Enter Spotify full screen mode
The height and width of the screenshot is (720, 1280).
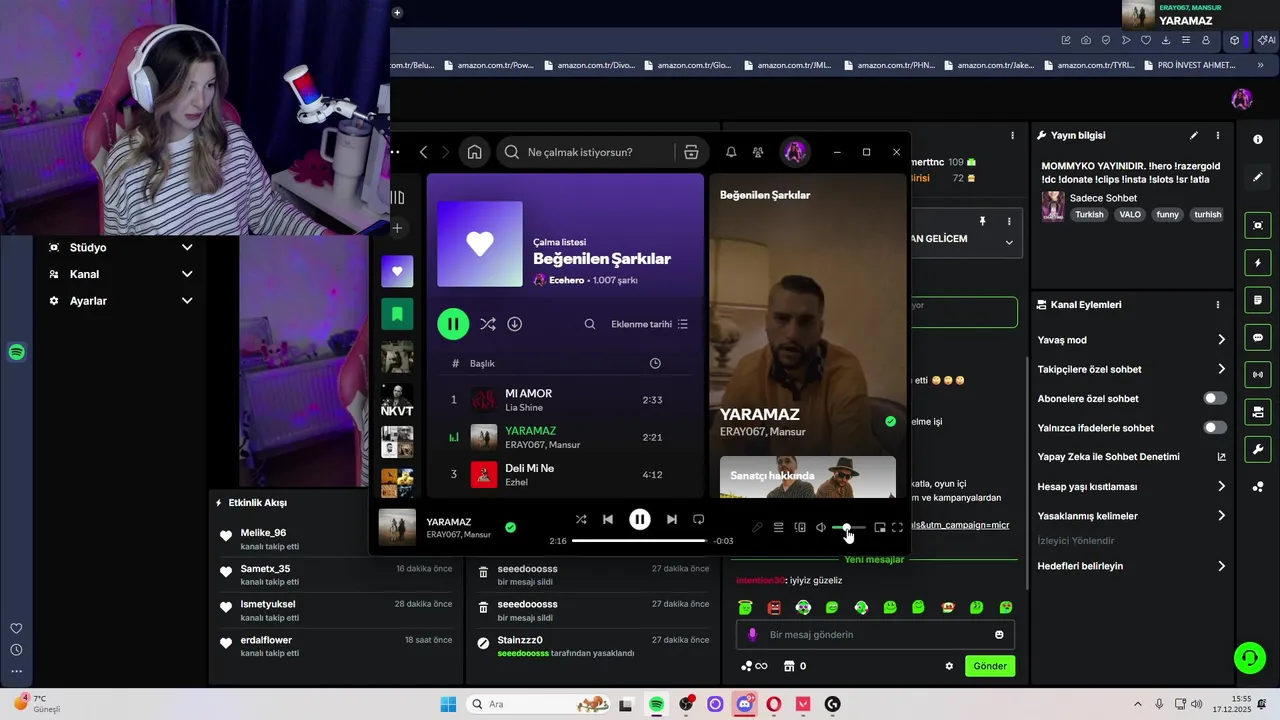pos(897,527)
